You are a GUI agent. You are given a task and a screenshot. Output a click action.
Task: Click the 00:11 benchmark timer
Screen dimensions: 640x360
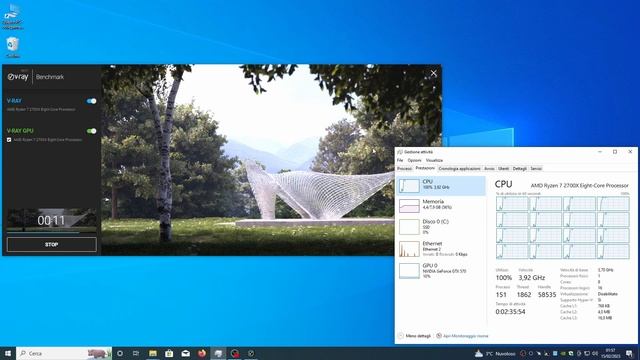click(x=51, y=221)
